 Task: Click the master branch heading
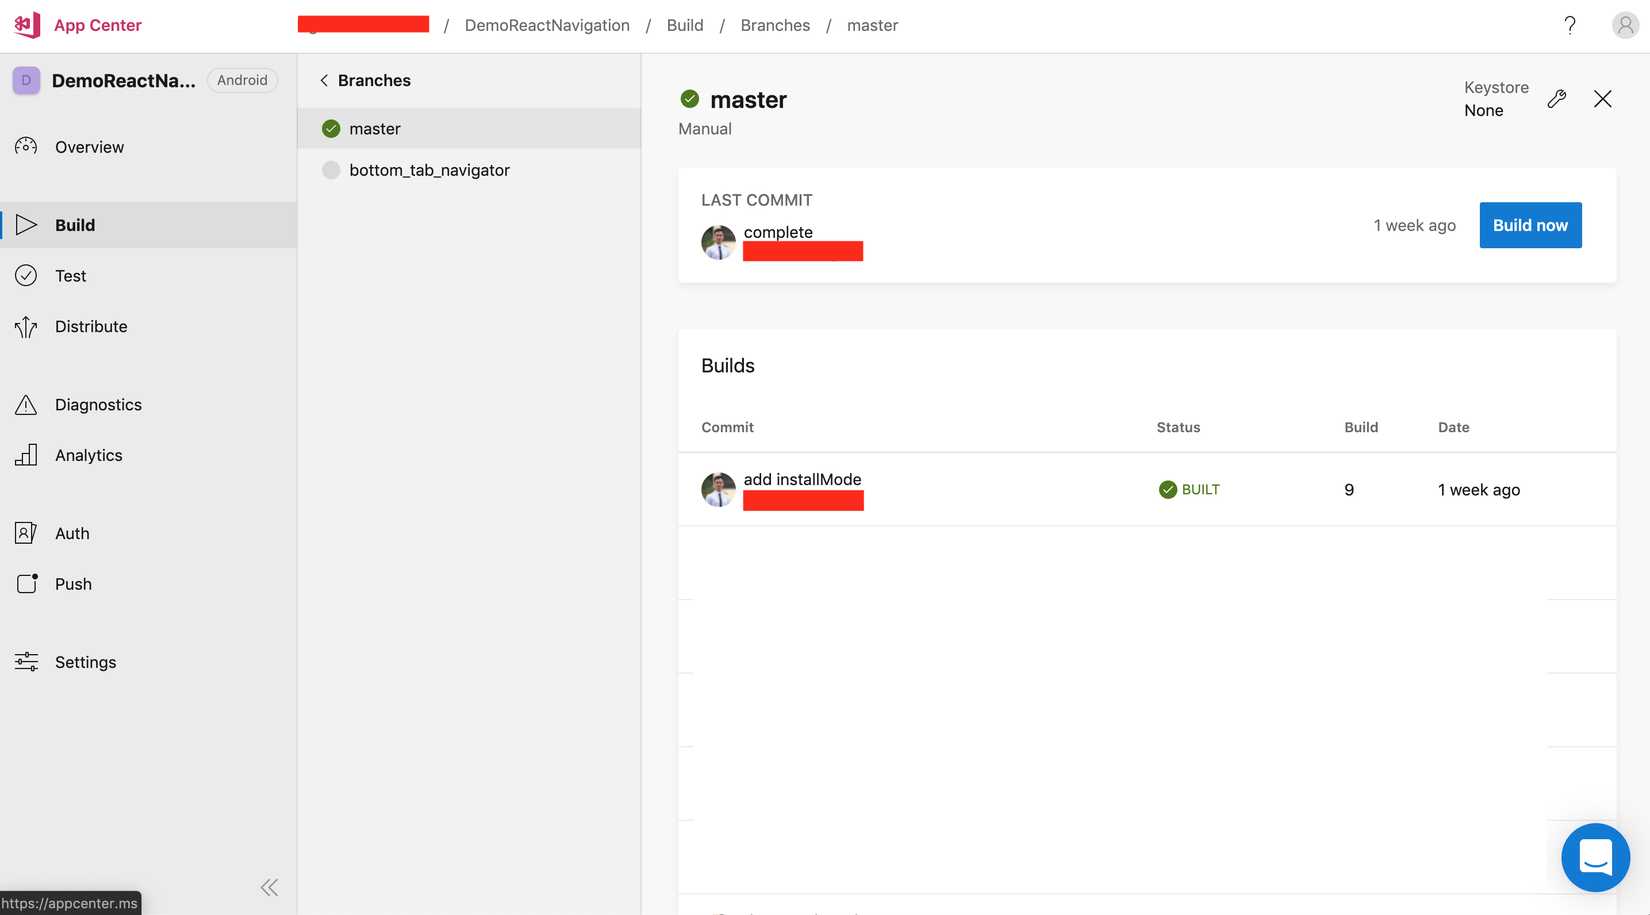(748, 99)
